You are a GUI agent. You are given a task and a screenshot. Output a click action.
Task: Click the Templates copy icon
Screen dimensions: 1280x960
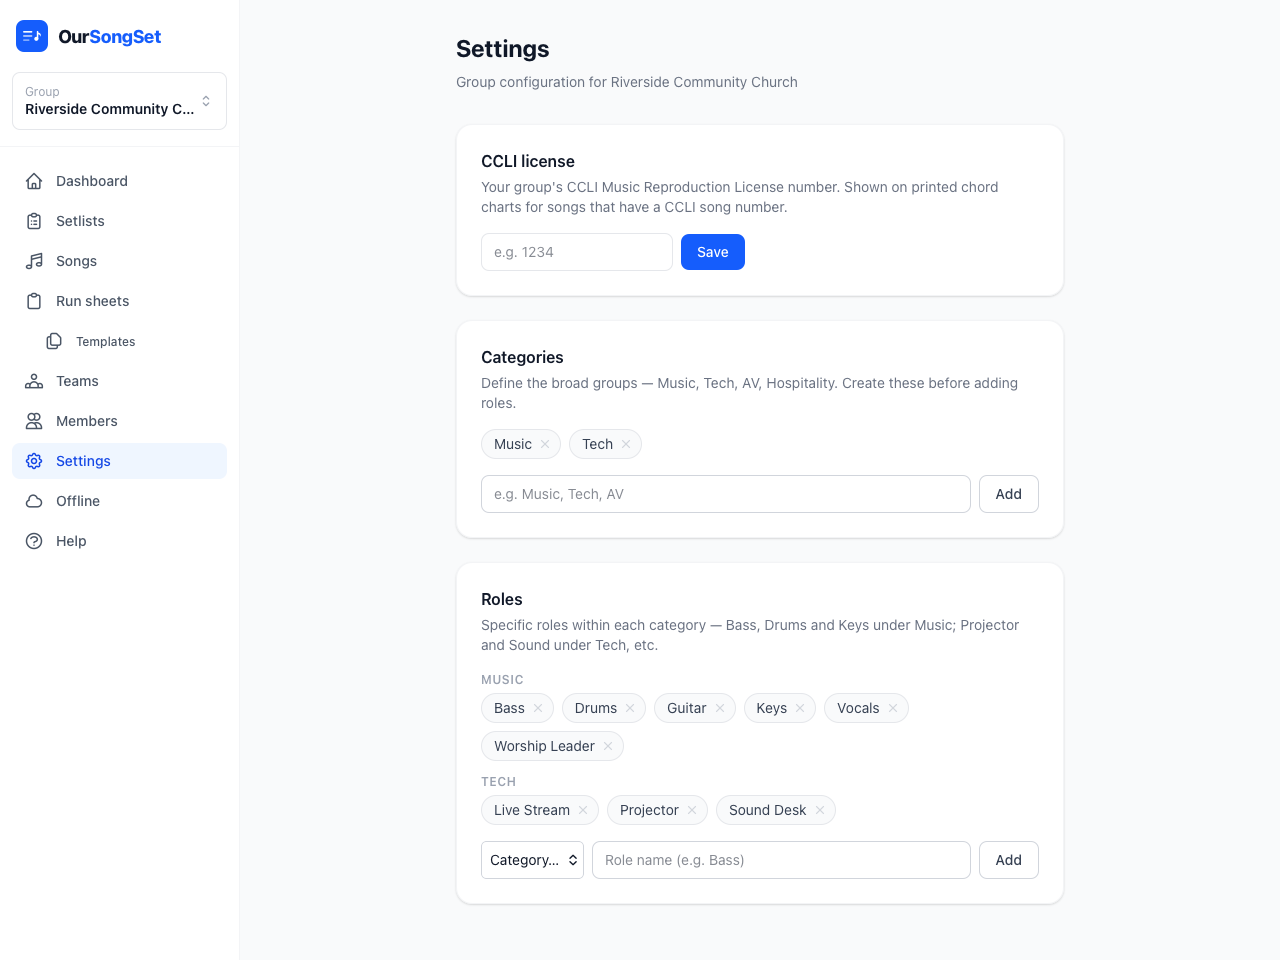click(x=54, y=341)
